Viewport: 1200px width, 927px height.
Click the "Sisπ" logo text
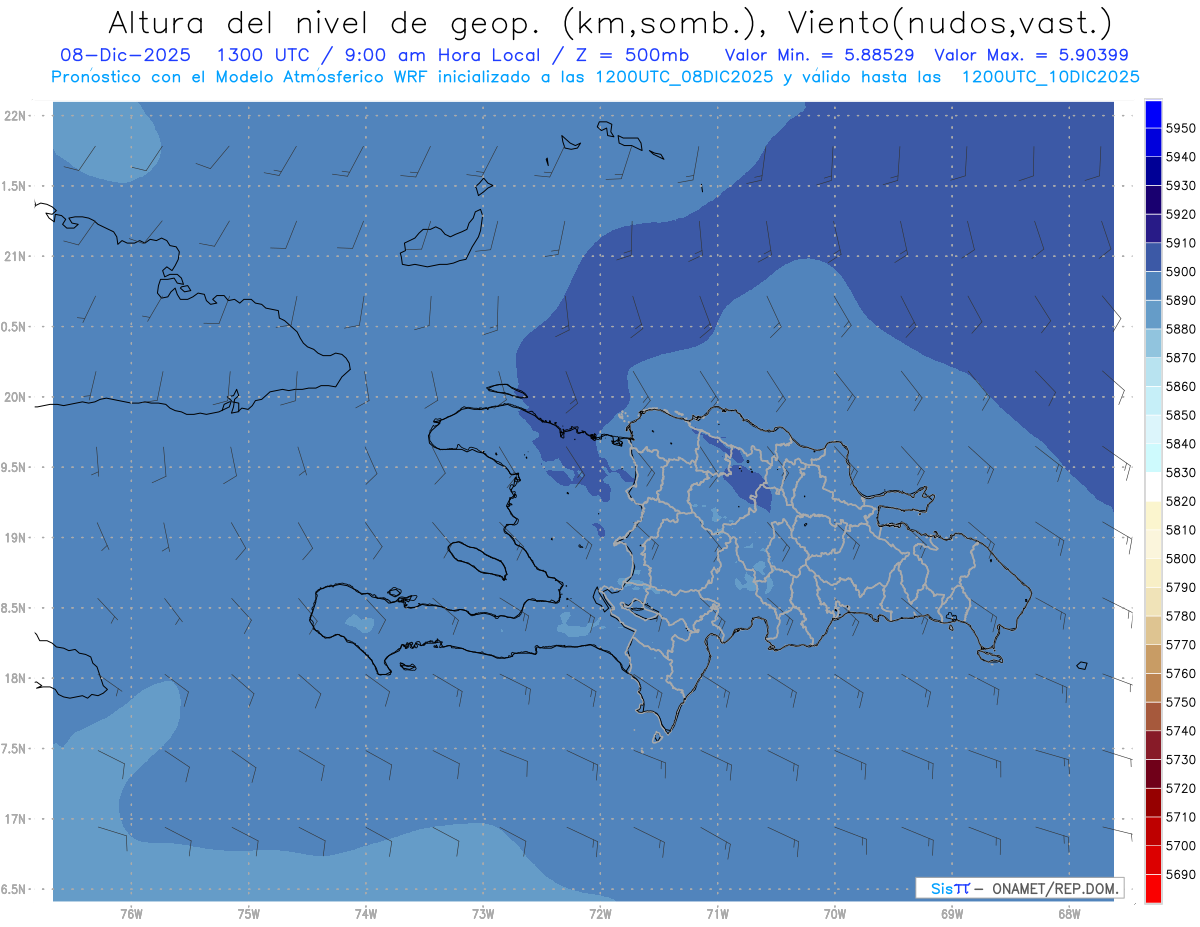(950, 888)
